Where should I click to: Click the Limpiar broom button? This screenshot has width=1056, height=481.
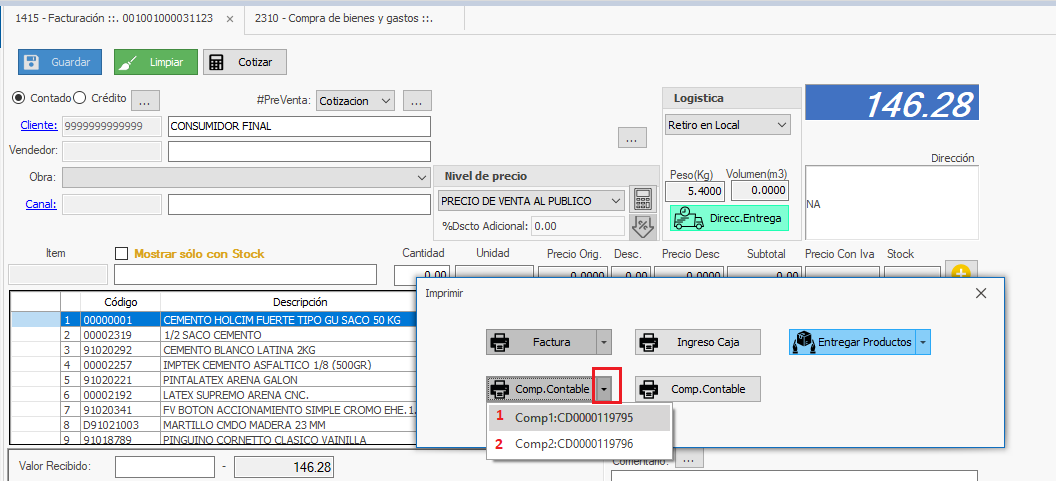pyautogui.click(x=154, y=62)
